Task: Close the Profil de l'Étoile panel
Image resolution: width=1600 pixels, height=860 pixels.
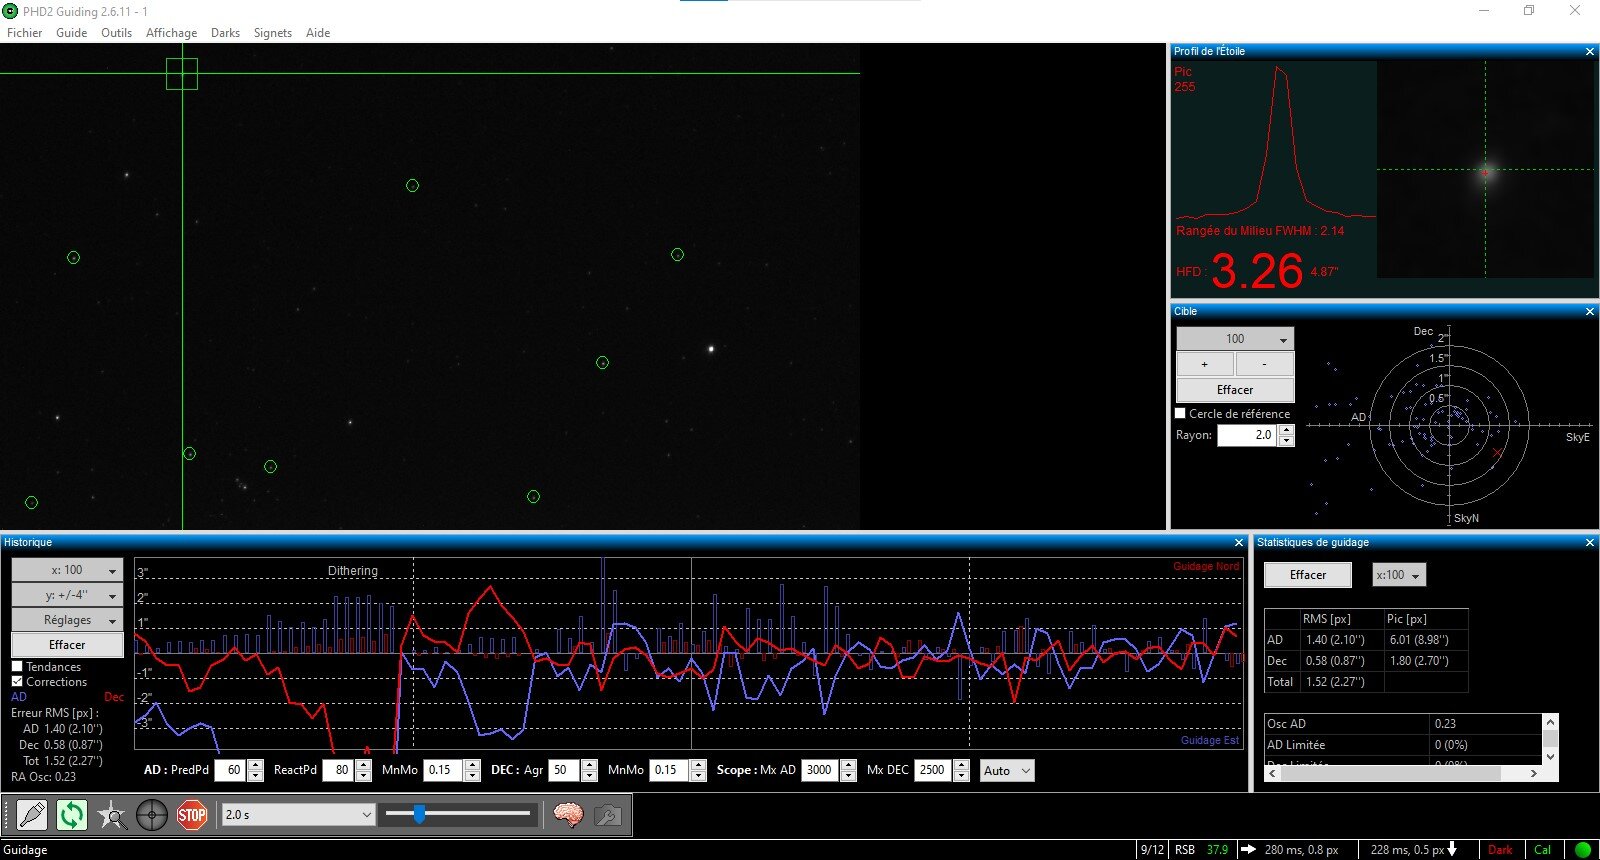Action: 1590,51
